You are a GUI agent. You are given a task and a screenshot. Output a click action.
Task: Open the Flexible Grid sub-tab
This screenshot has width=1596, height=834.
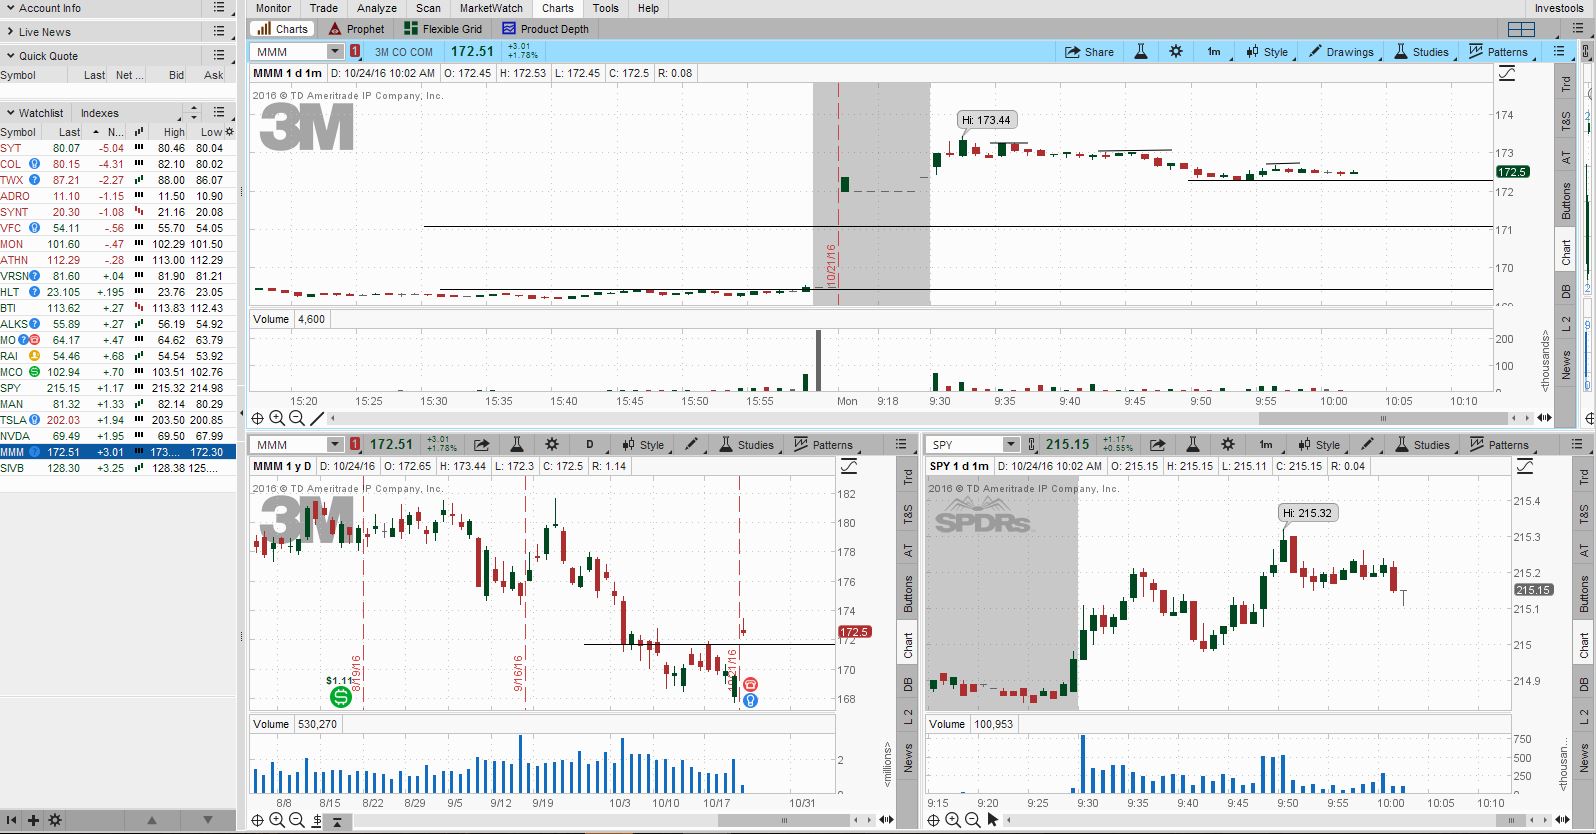443,29
